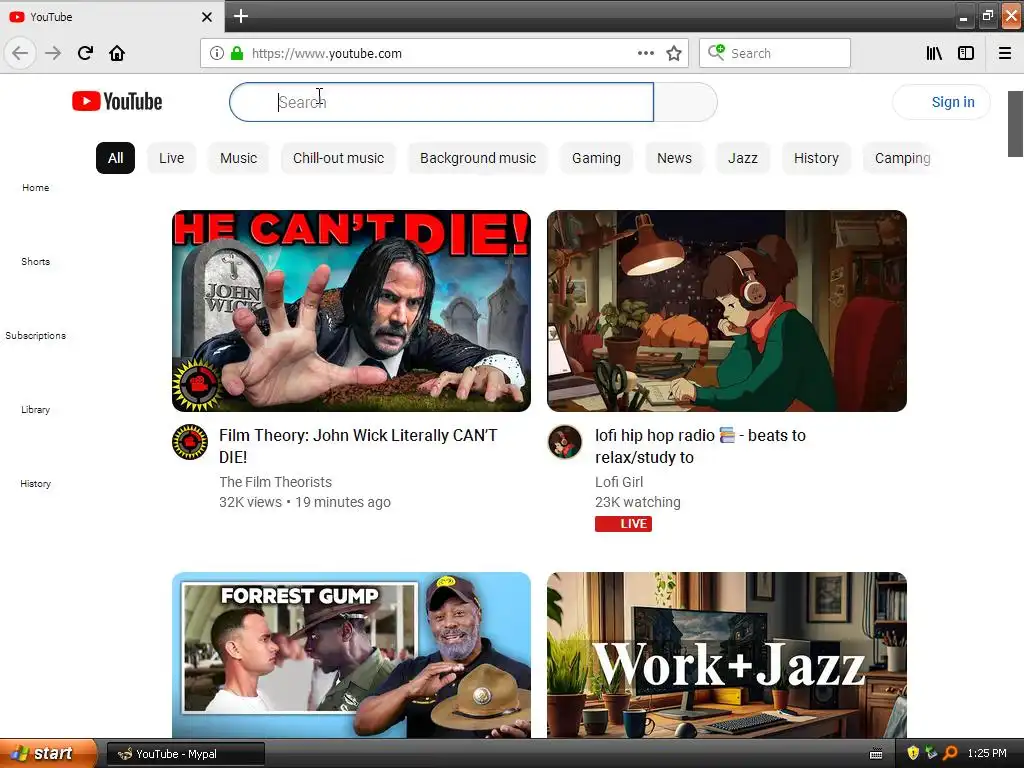Open page actions three-dot menu
Image resolution: width=1024 pixels, height=768 pixels.
pos(645,53)
